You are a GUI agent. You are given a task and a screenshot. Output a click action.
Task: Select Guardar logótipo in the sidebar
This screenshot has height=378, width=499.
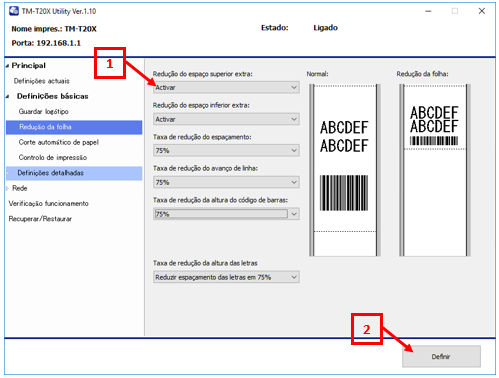coord(44,111)
